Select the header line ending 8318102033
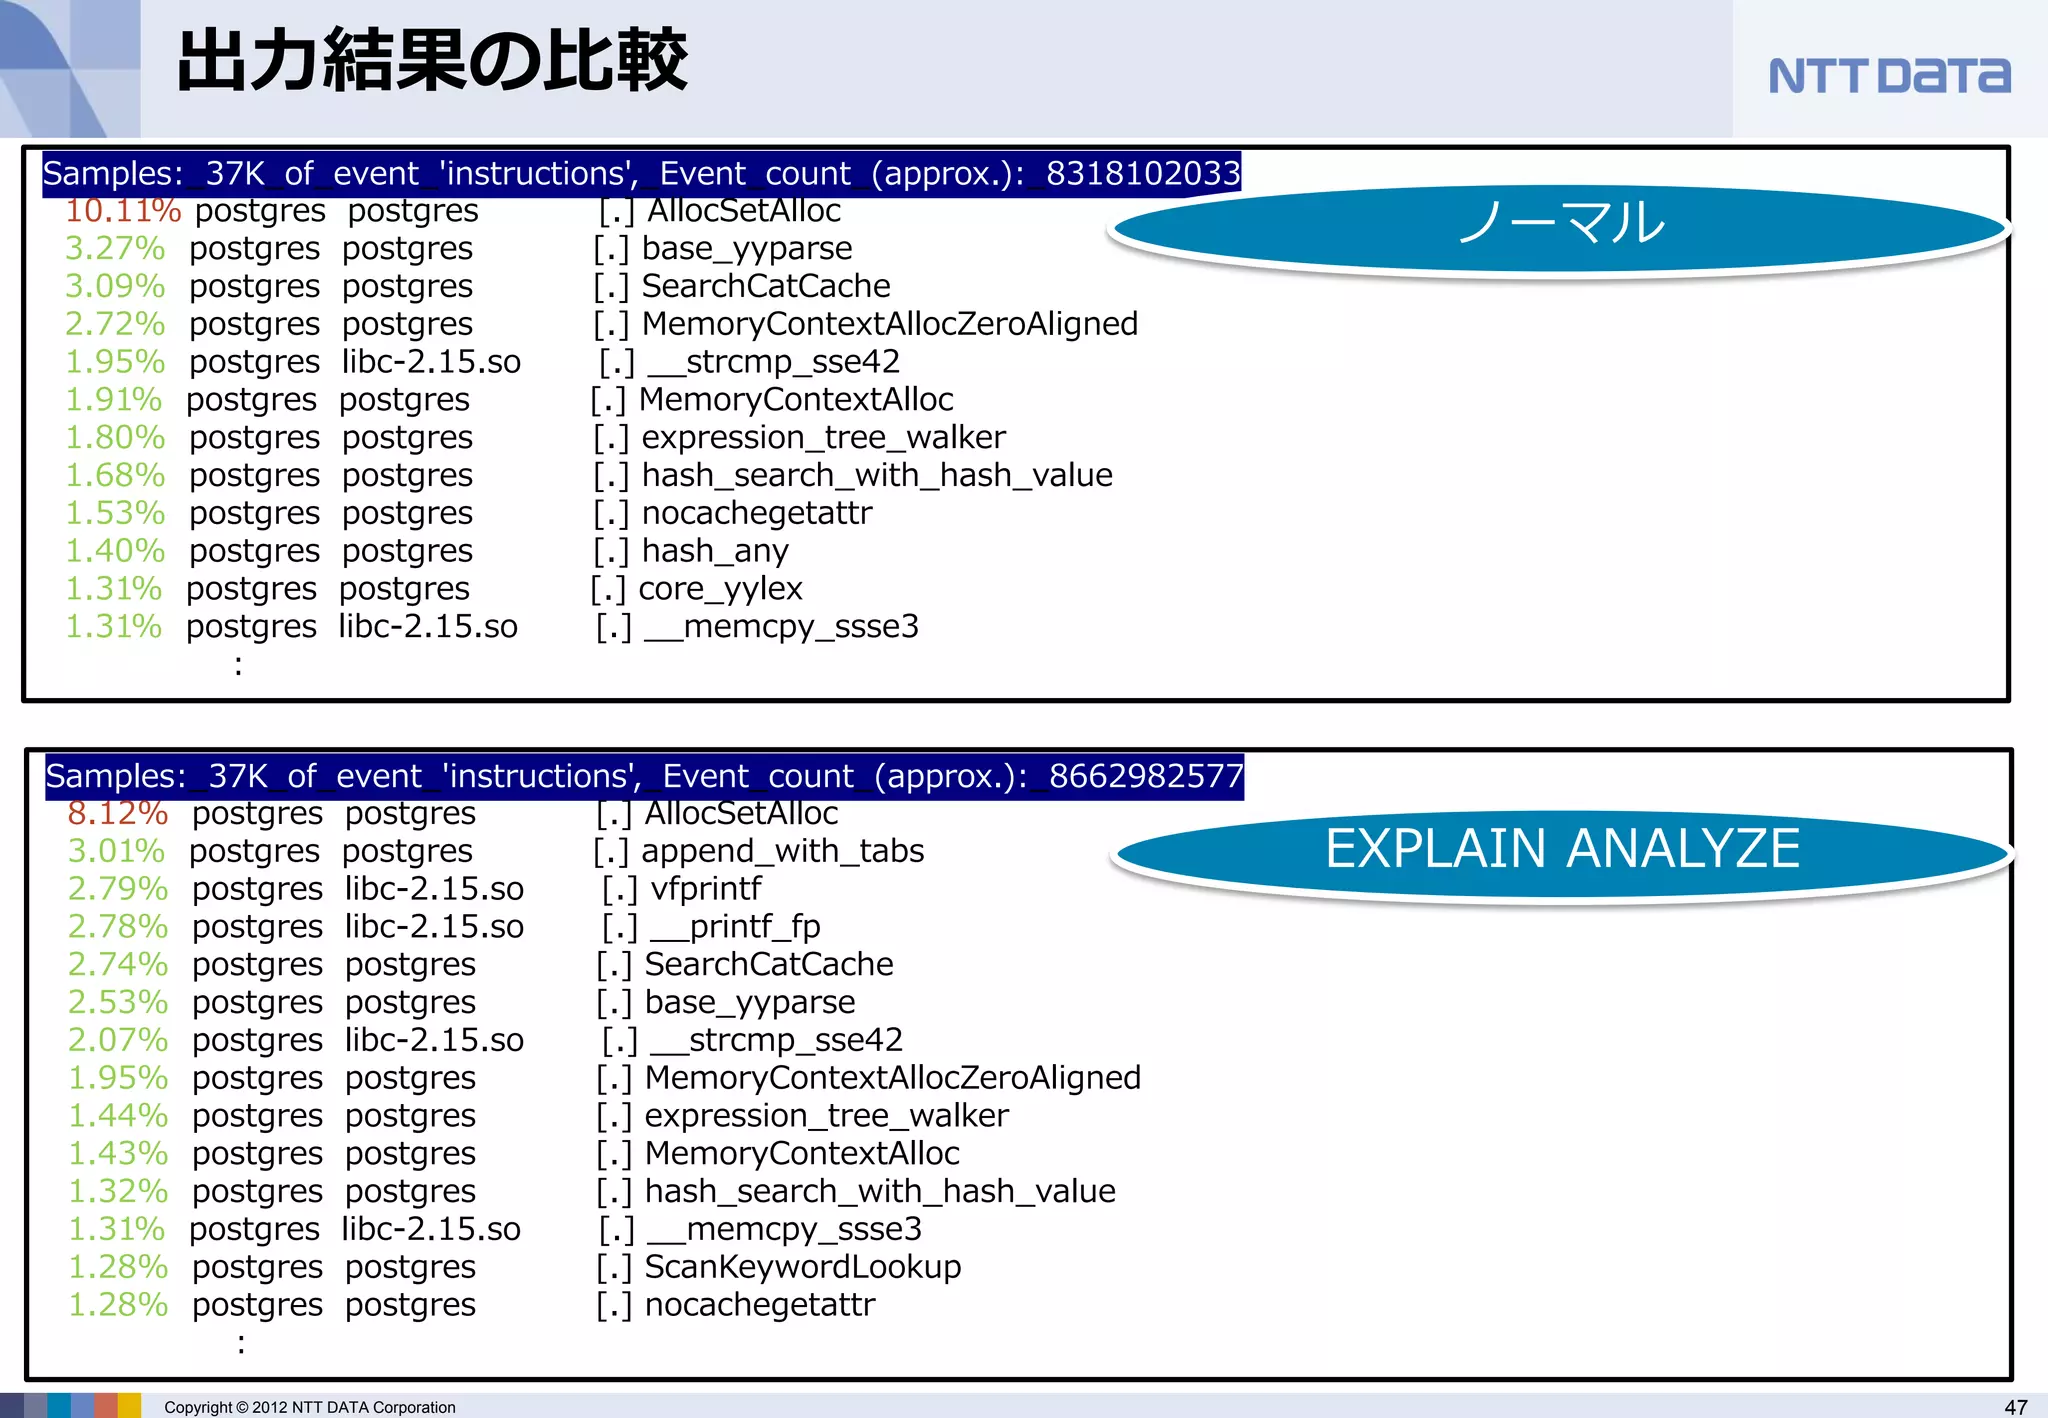 [x=641, y=174]
